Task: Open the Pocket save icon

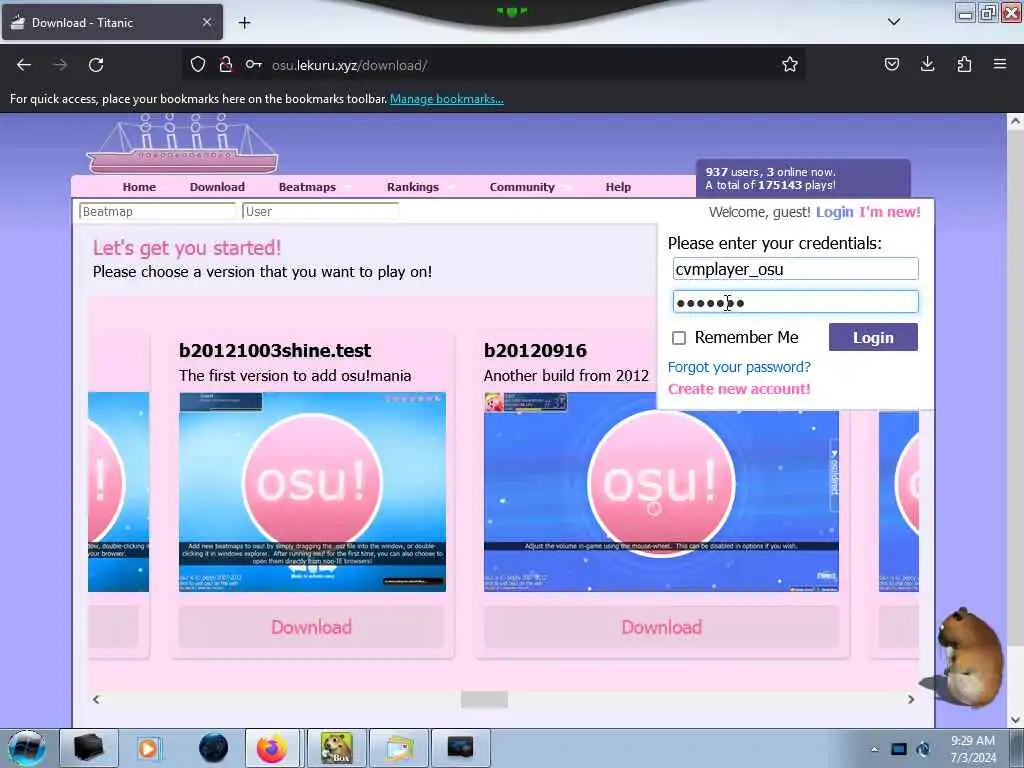Action: 891,64
